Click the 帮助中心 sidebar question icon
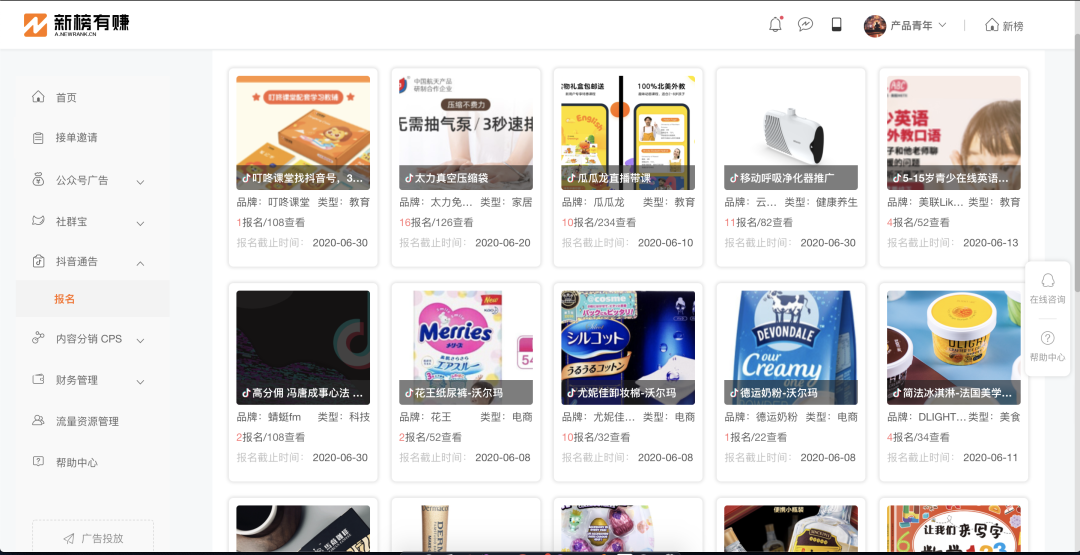 tap(39, 461)
